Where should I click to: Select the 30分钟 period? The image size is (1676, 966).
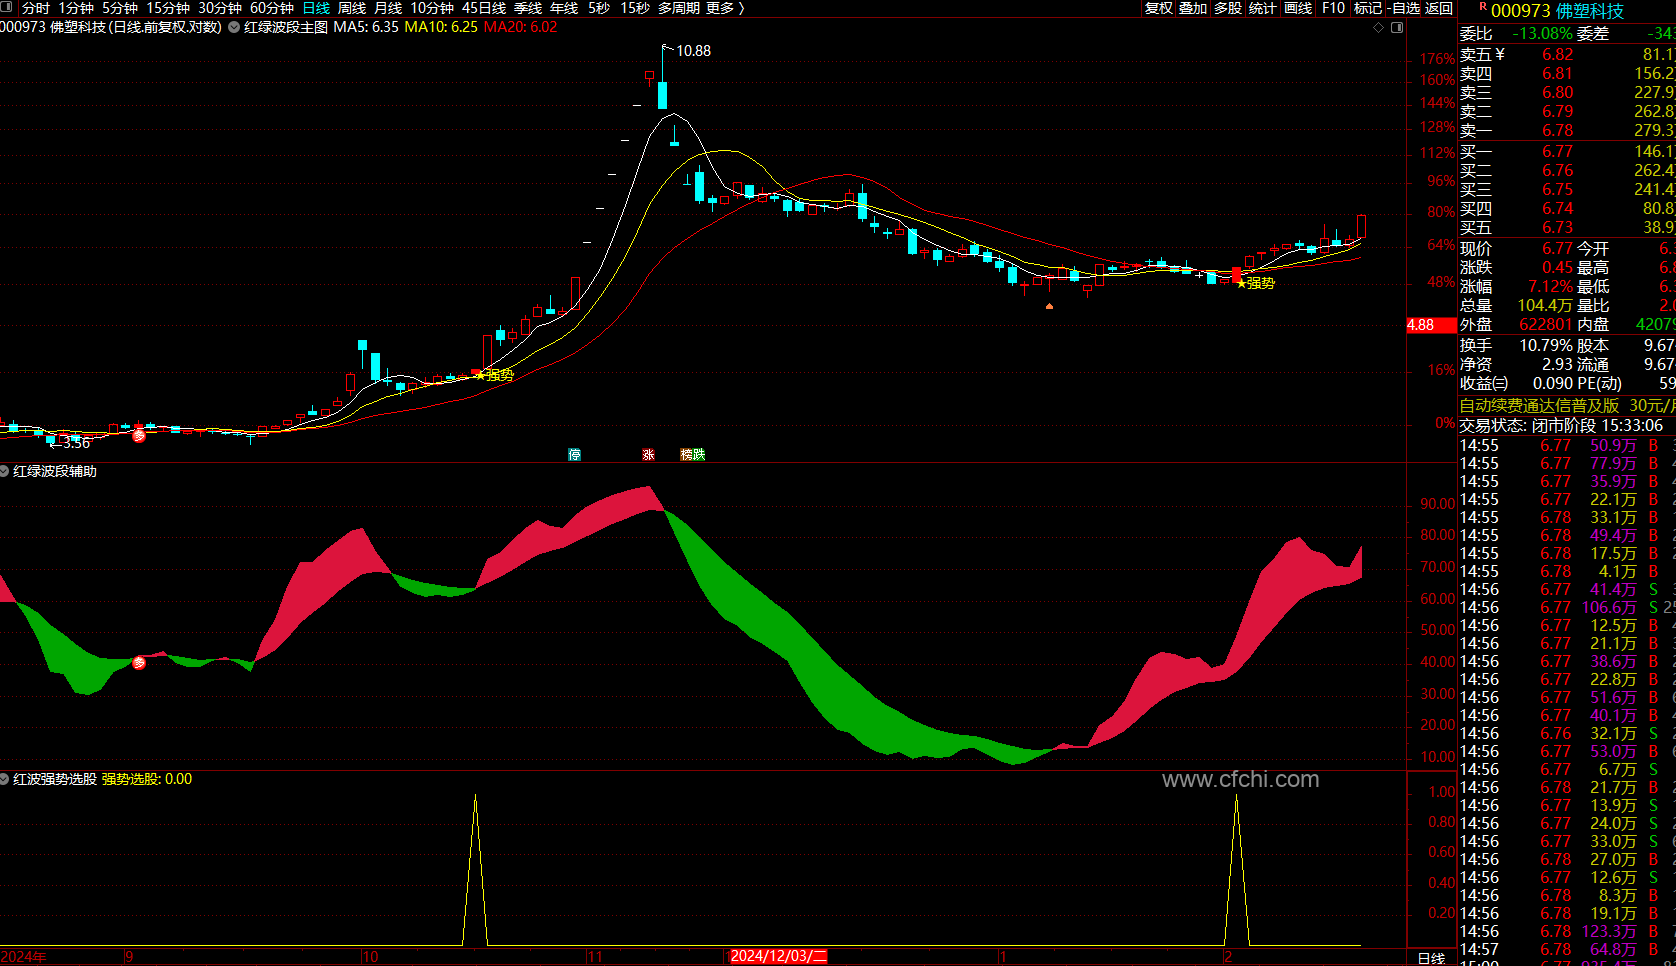coord(220,8)
